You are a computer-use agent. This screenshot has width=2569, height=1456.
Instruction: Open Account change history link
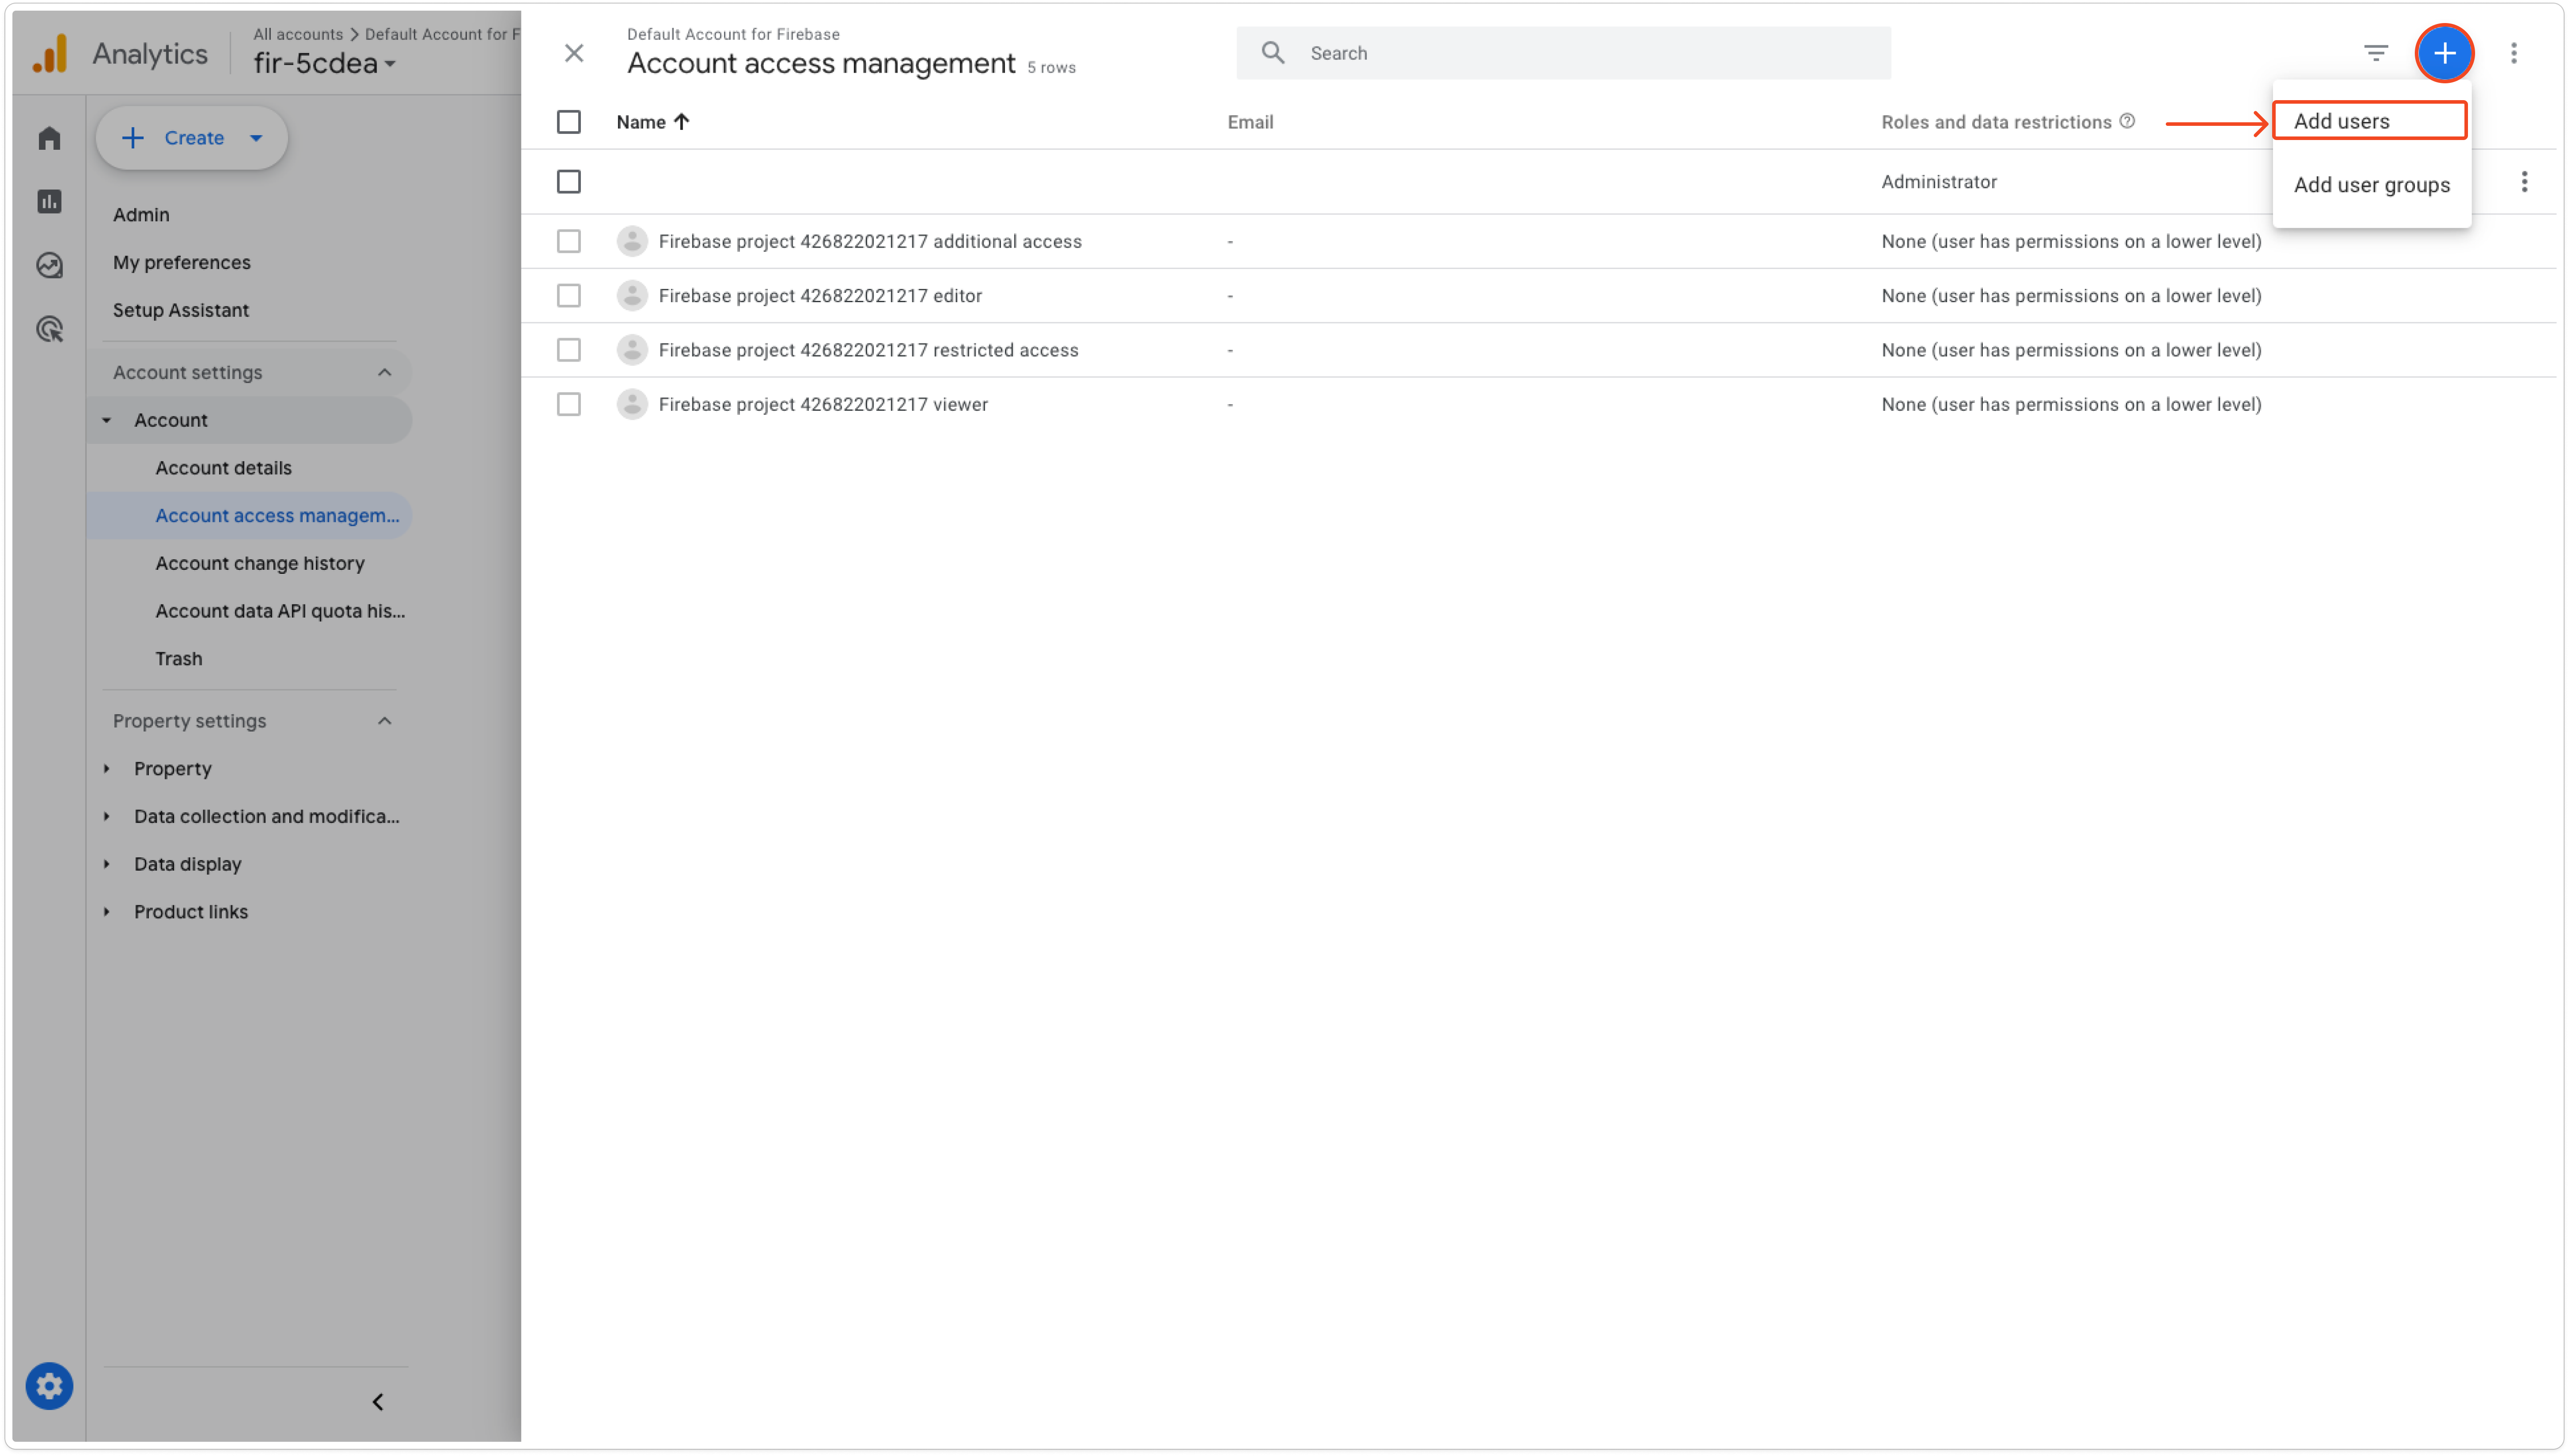(x=259, y=563)
